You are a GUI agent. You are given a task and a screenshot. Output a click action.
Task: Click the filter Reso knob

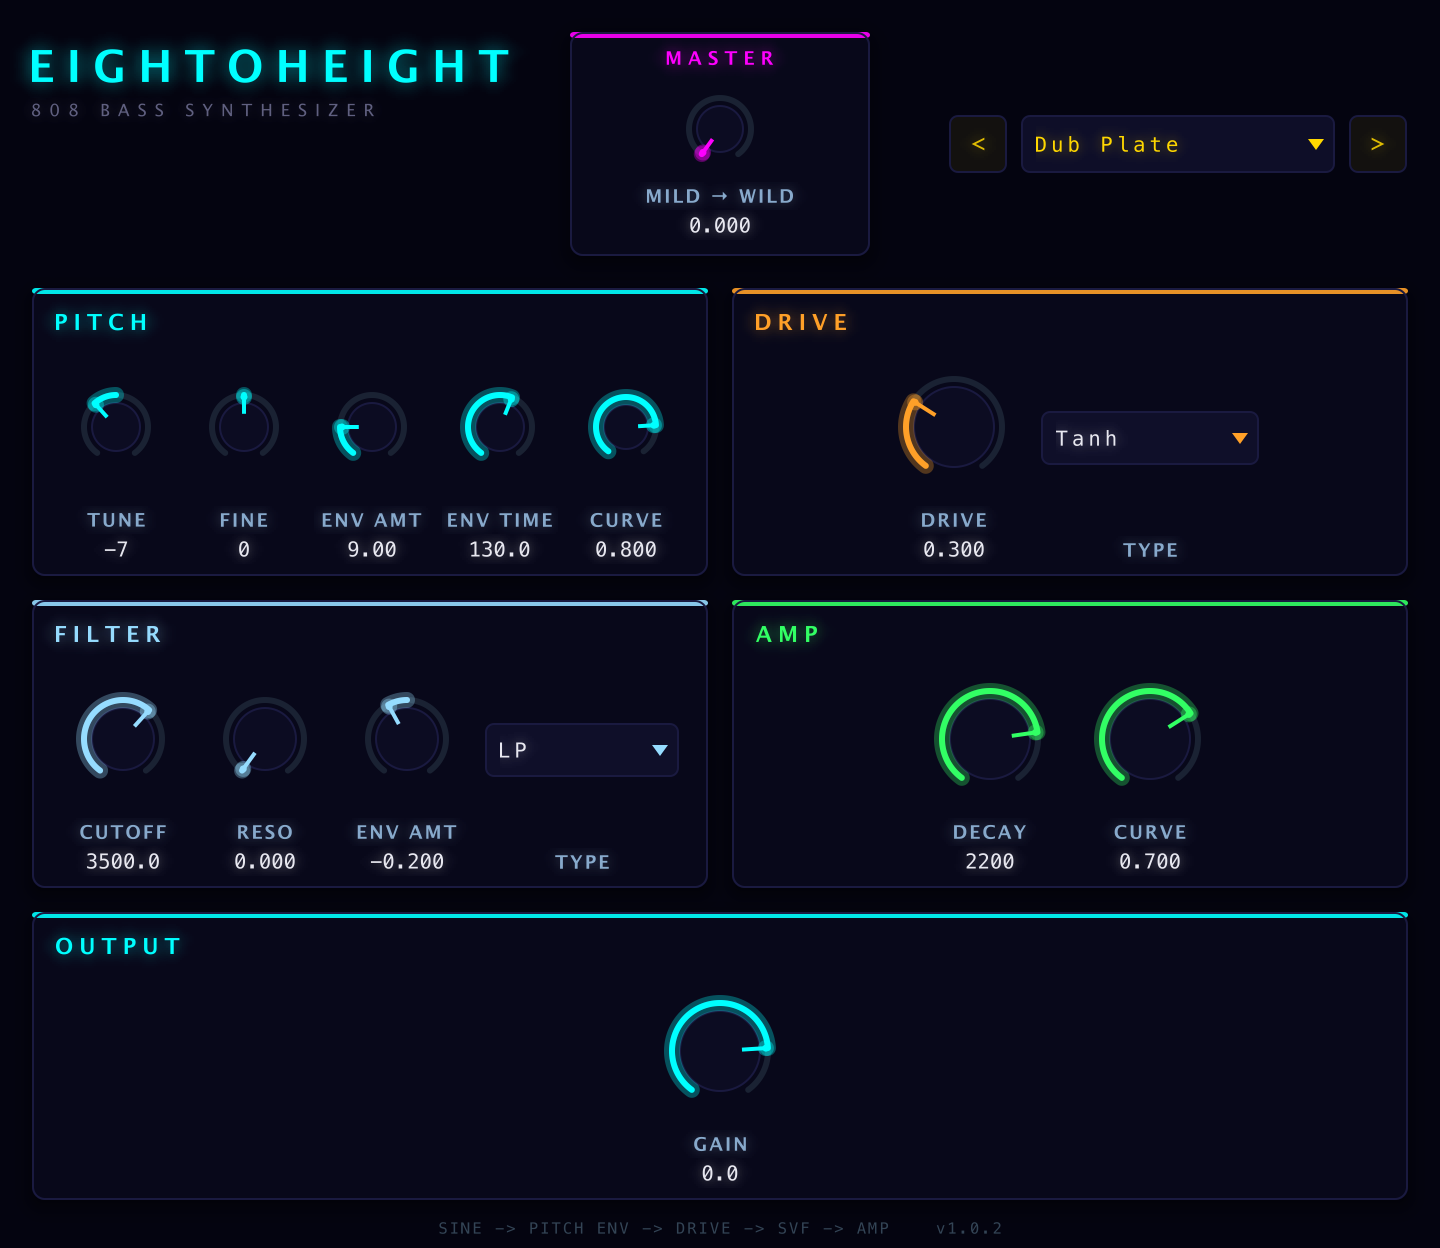(x=265, y=739)
